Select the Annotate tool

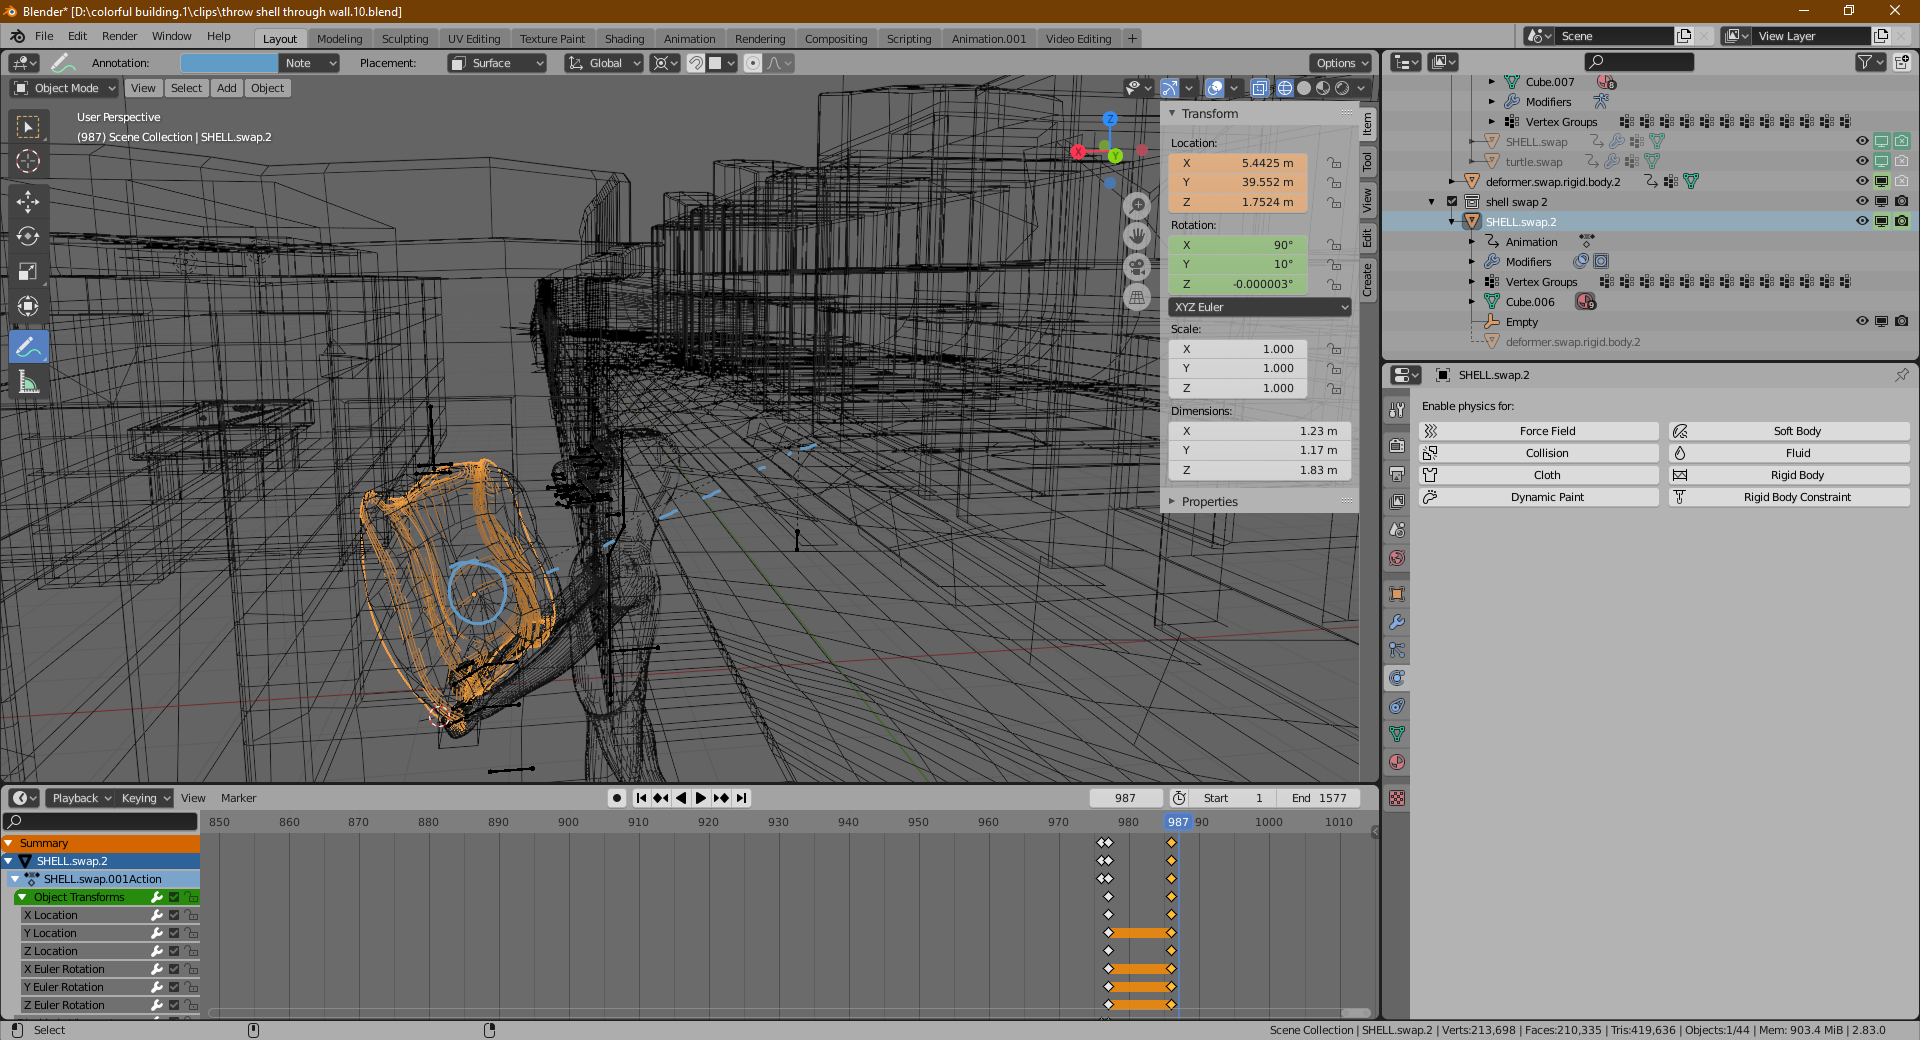(x=28, y=347)
